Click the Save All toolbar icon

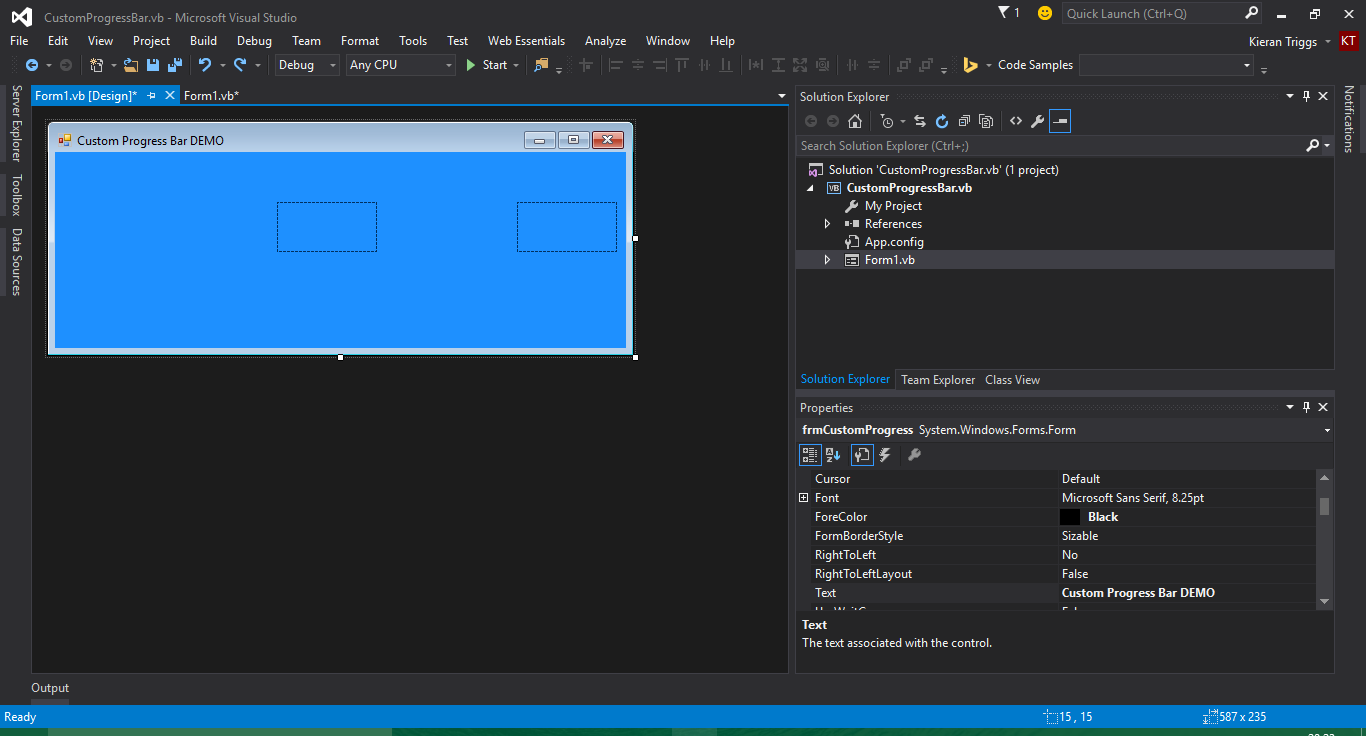click(174, 65)
